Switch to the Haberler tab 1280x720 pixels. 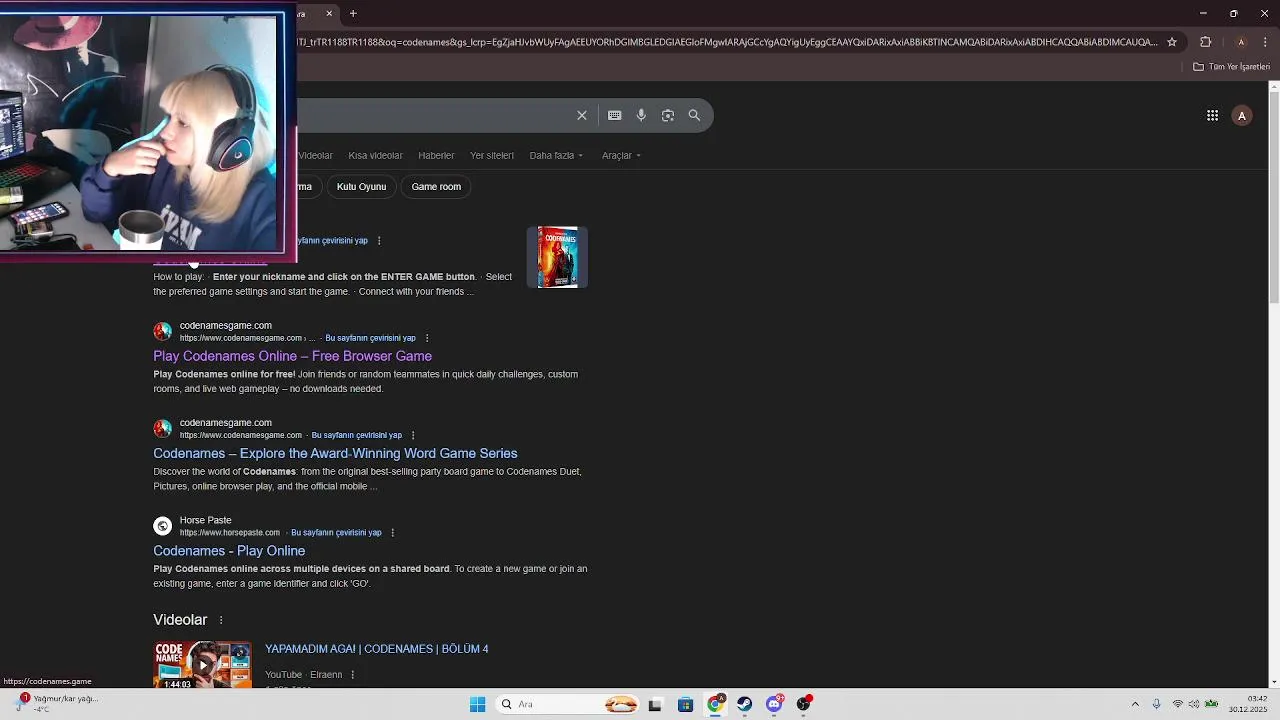point(436,155)
